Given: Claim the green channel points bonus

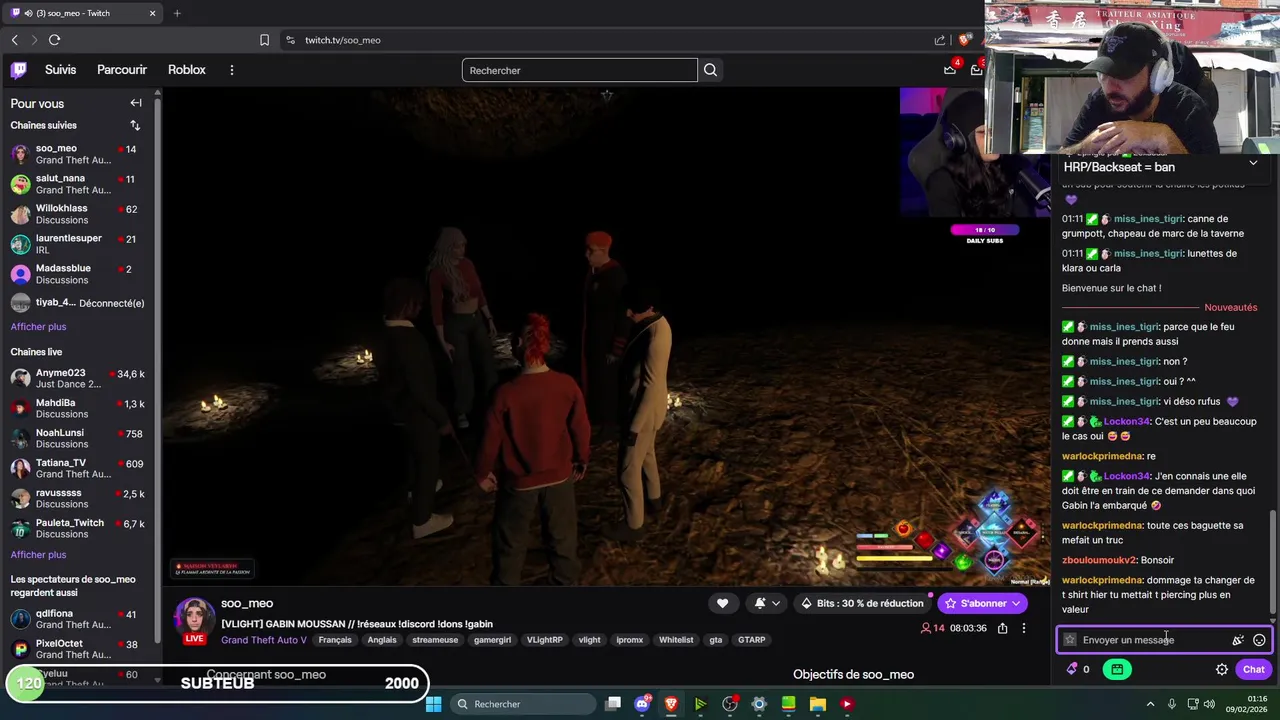Looking at the screenshot, I should [1117, 669].
